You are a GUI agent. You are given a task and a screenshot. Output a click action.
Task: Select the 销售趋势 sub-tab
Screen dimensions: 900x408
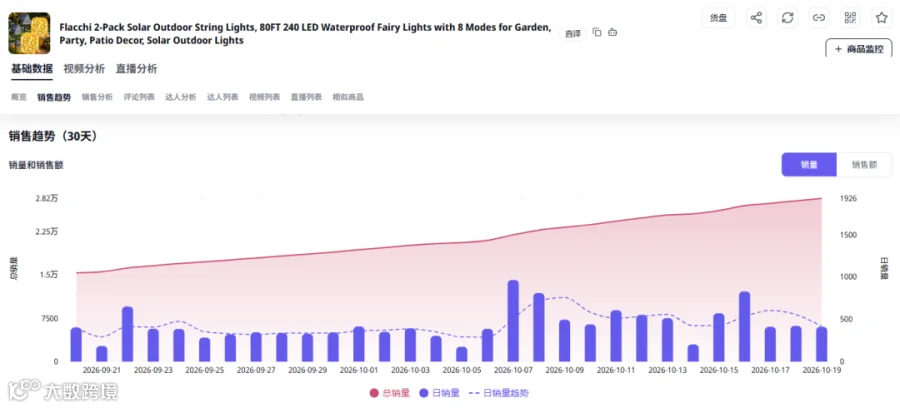coord(54,97)
